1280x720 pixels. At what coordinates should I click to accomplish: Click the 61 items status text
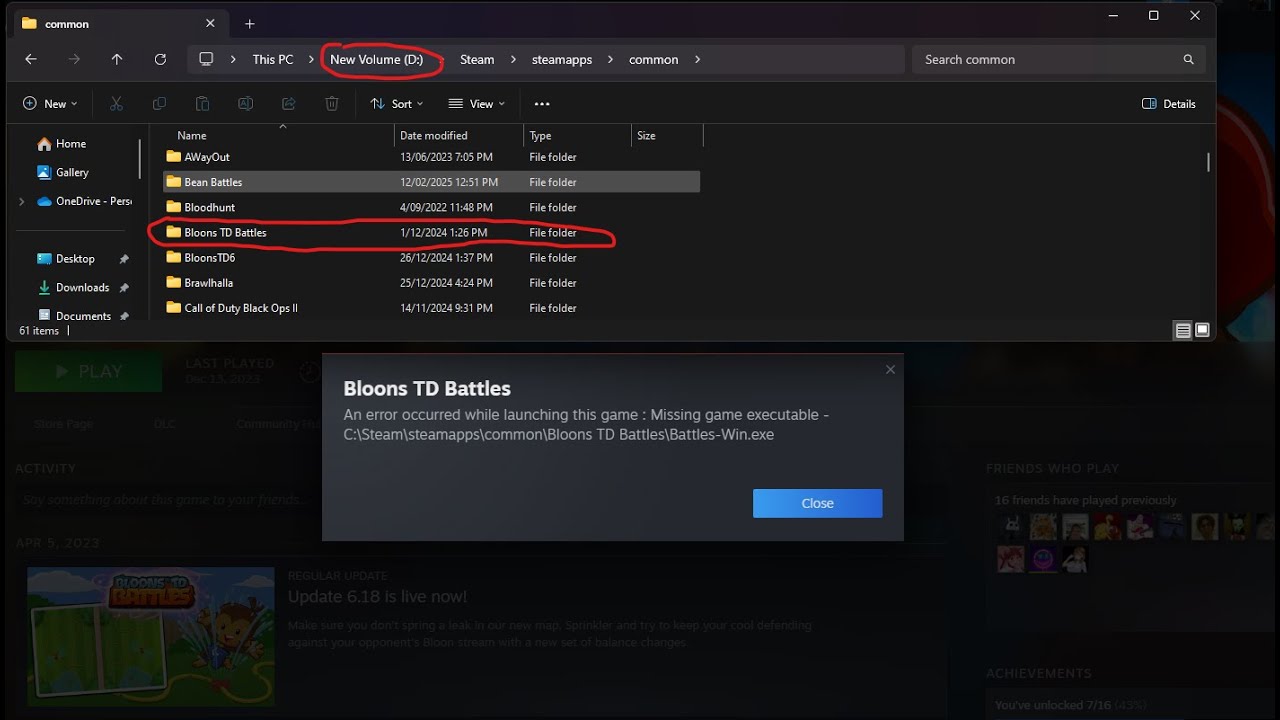(39, 331)
